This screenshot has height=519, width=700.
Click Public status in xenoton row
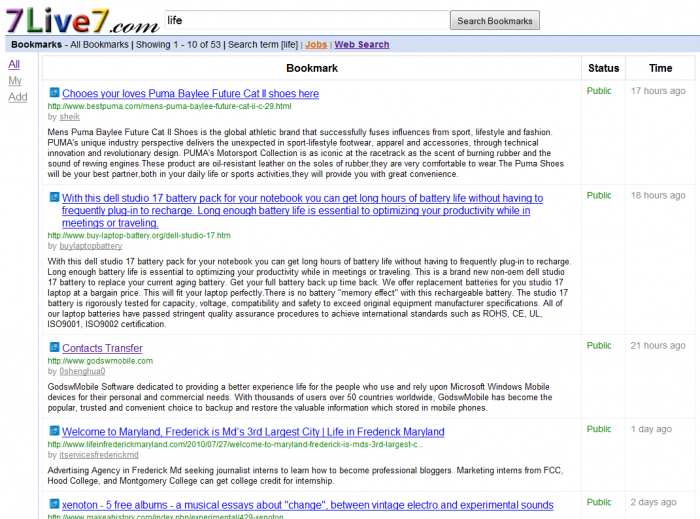(x=599, y=502)
